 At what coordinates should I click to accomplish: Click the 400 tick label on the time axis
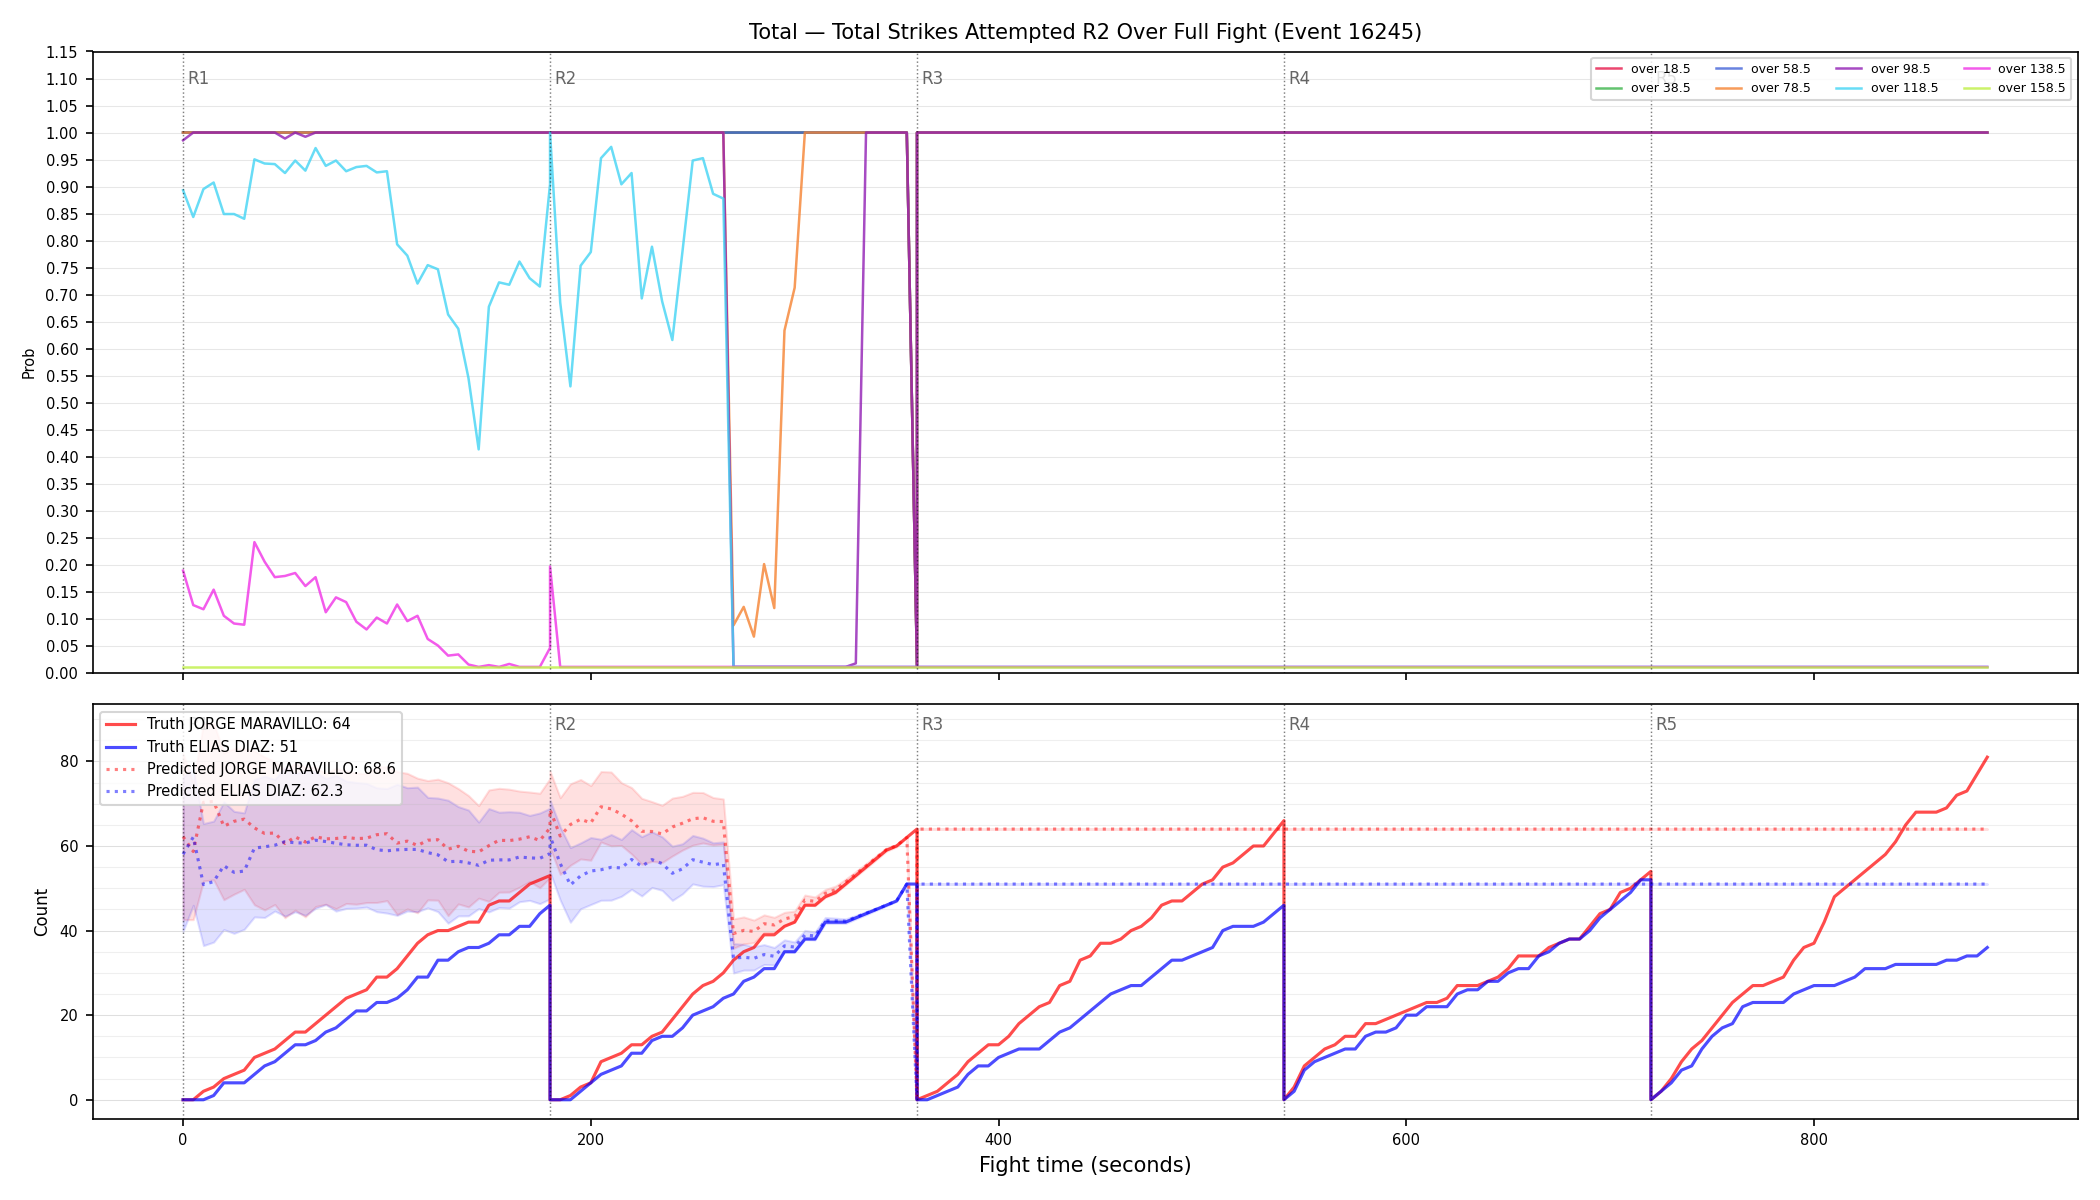click(998, 1139)
